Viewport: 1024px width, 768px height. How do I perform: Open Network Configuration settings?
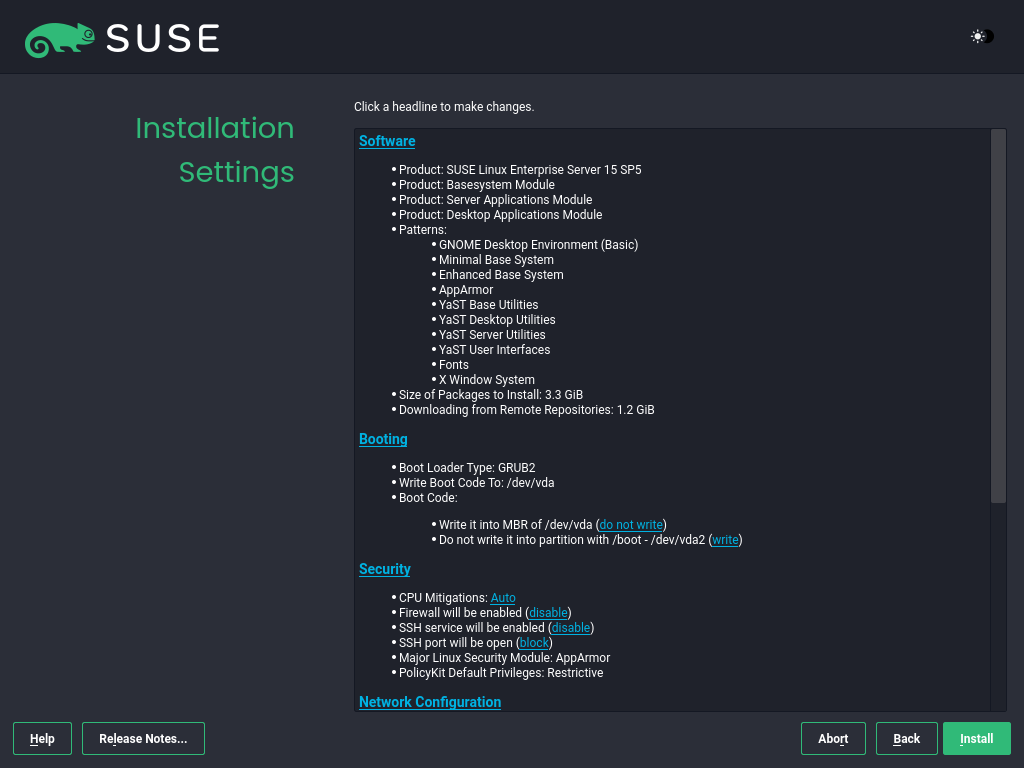[429, 702]
